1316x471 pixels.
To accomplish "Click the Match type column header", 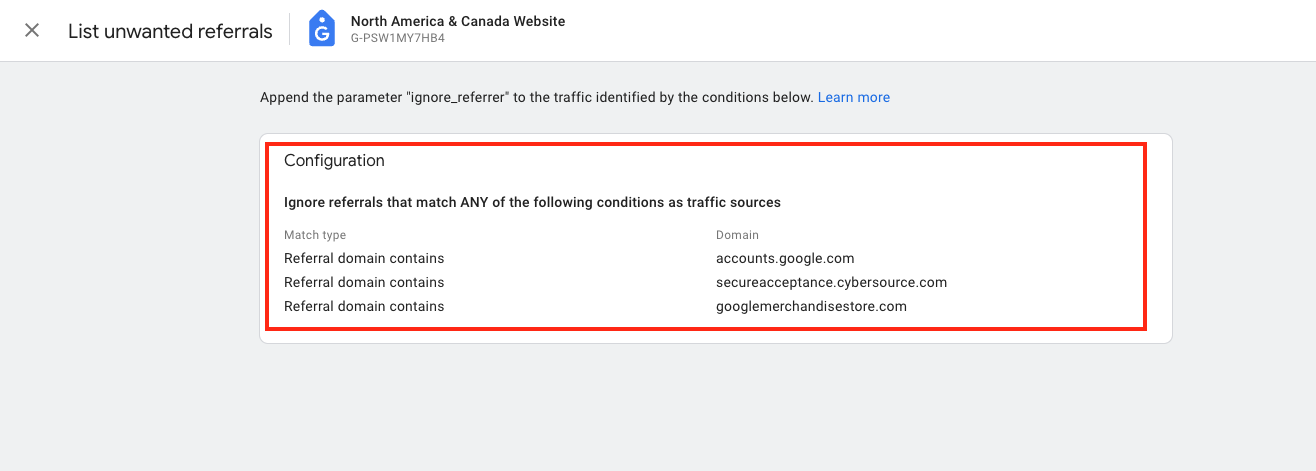I will click(315, 235).
